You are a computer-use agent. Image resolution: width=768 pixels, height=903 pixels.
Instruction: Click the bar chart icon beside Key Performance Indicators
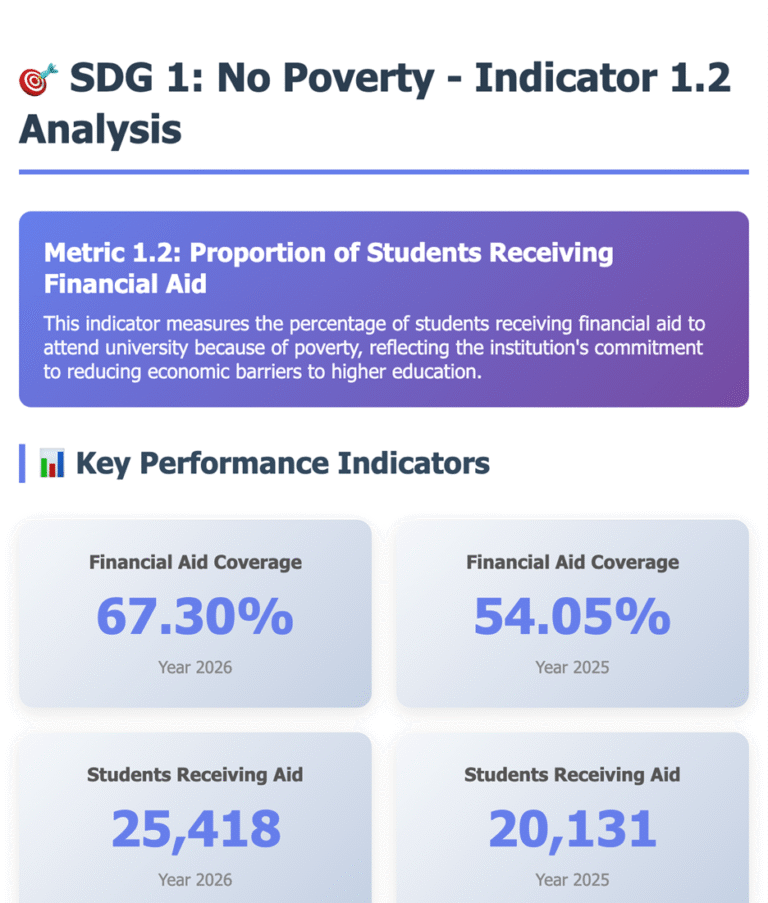coord(52,463)
